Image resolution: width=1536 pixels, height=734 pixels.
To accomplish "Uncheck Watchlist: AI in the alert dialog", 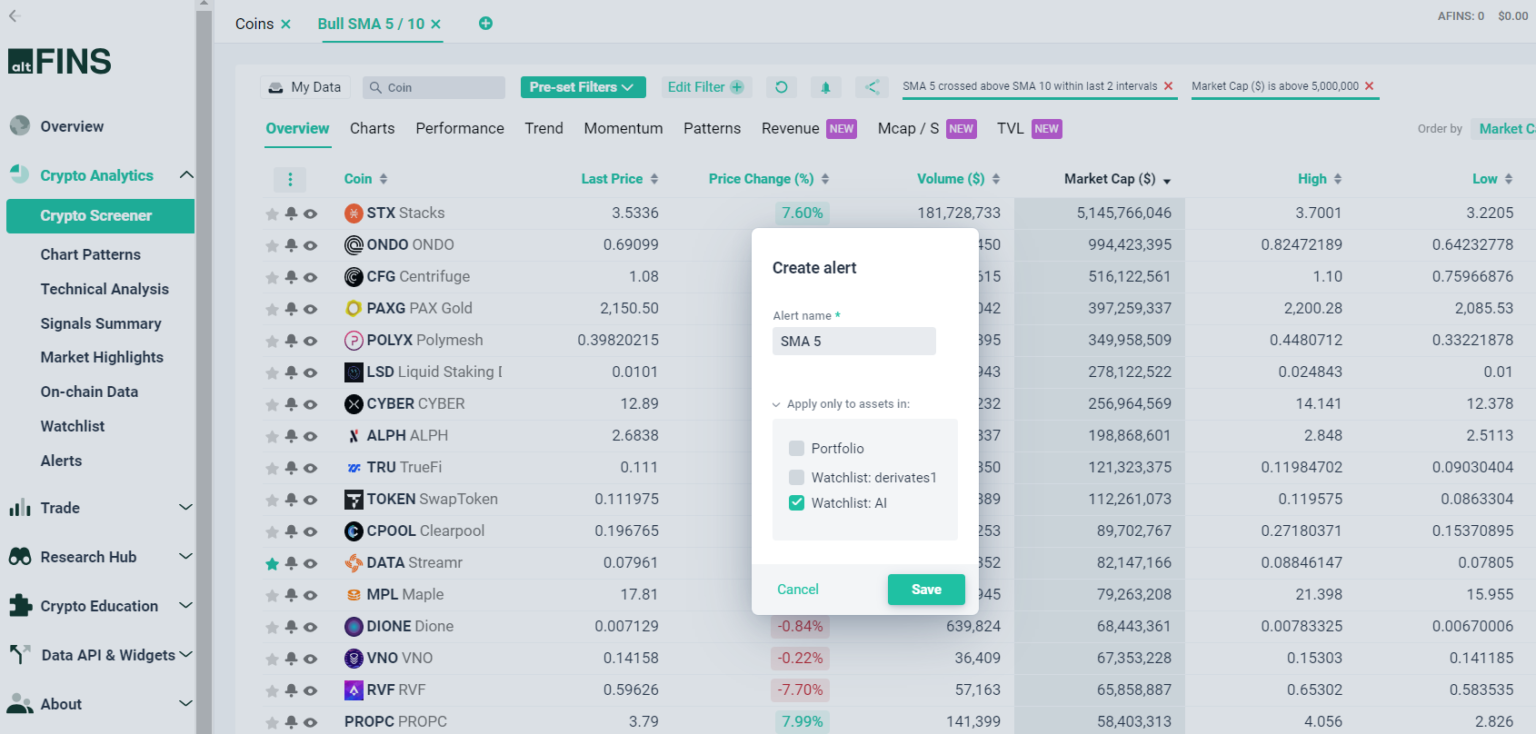I will point(796,502).
